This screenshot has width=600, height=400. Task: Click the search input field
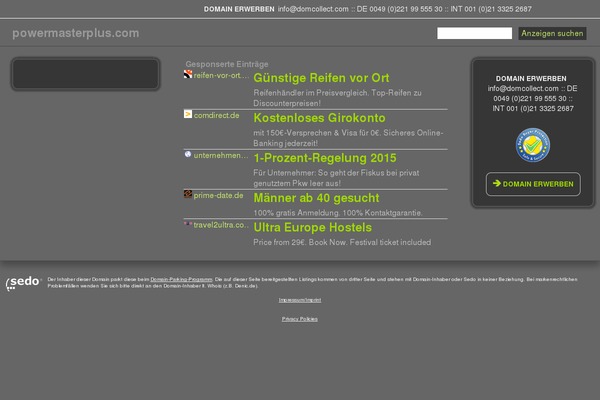tap(474, 33)
